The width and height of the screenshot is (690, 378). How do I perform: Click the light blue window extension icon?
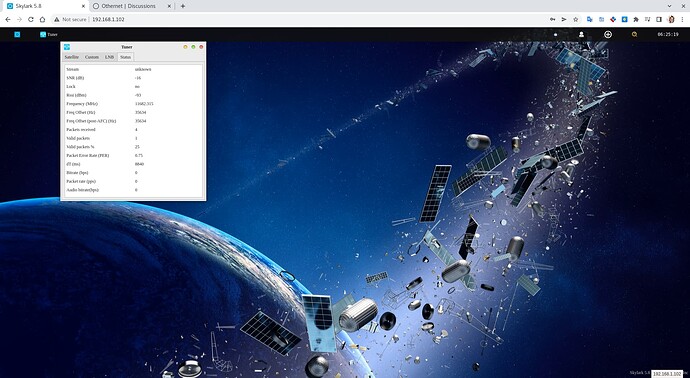click(601, 19)
